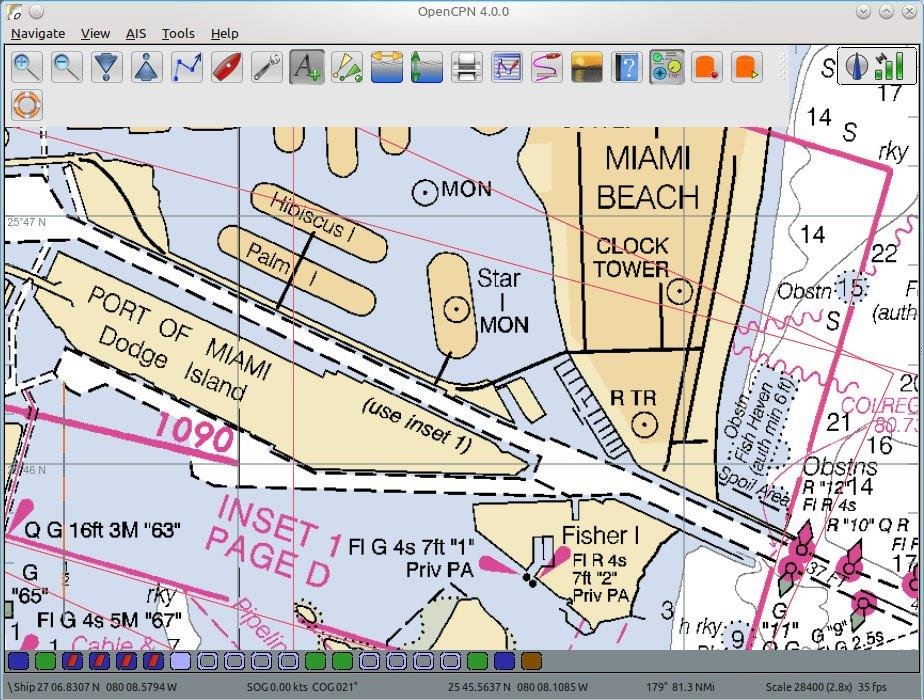This screenshot has width=924, height=700.
Task: Click the Zoom In magnifier tool
Action: coord(27,67)
